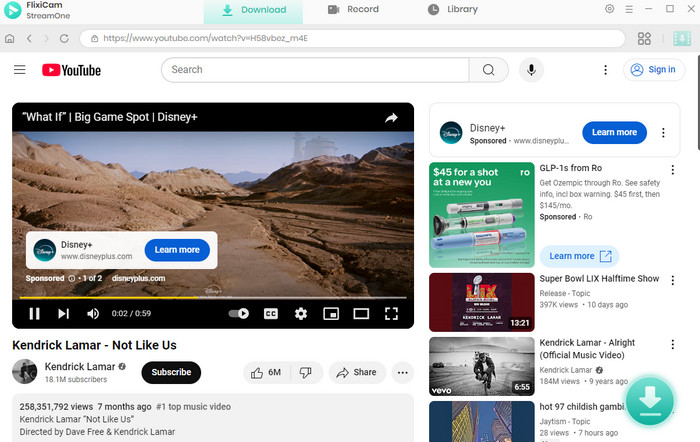Viewport: 700px width, 442px height.
Task: Click the floating green download button
Action: [650, 400]
